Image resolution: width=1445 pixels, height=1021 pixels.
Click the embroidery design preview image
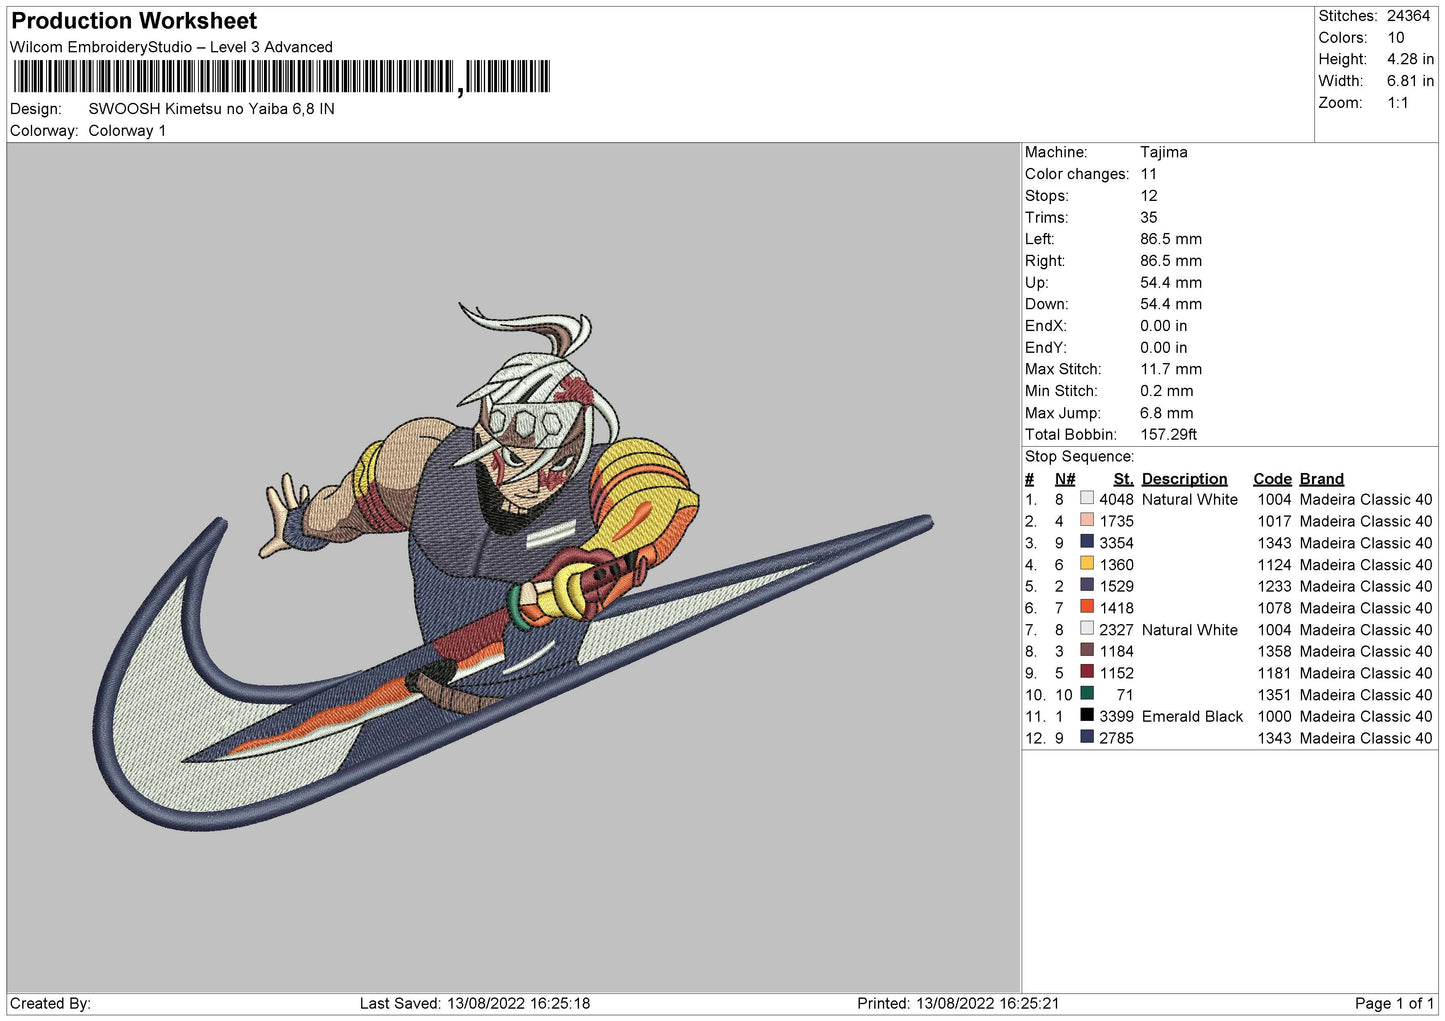[514, 568]
